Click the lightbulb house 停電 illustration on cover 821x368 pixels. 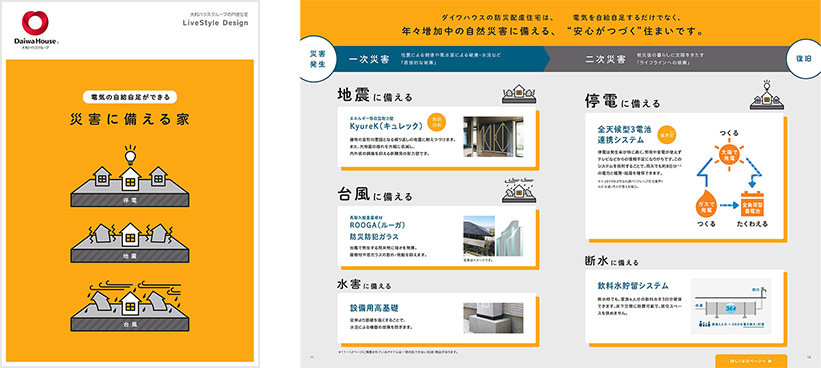click(130, 175)
